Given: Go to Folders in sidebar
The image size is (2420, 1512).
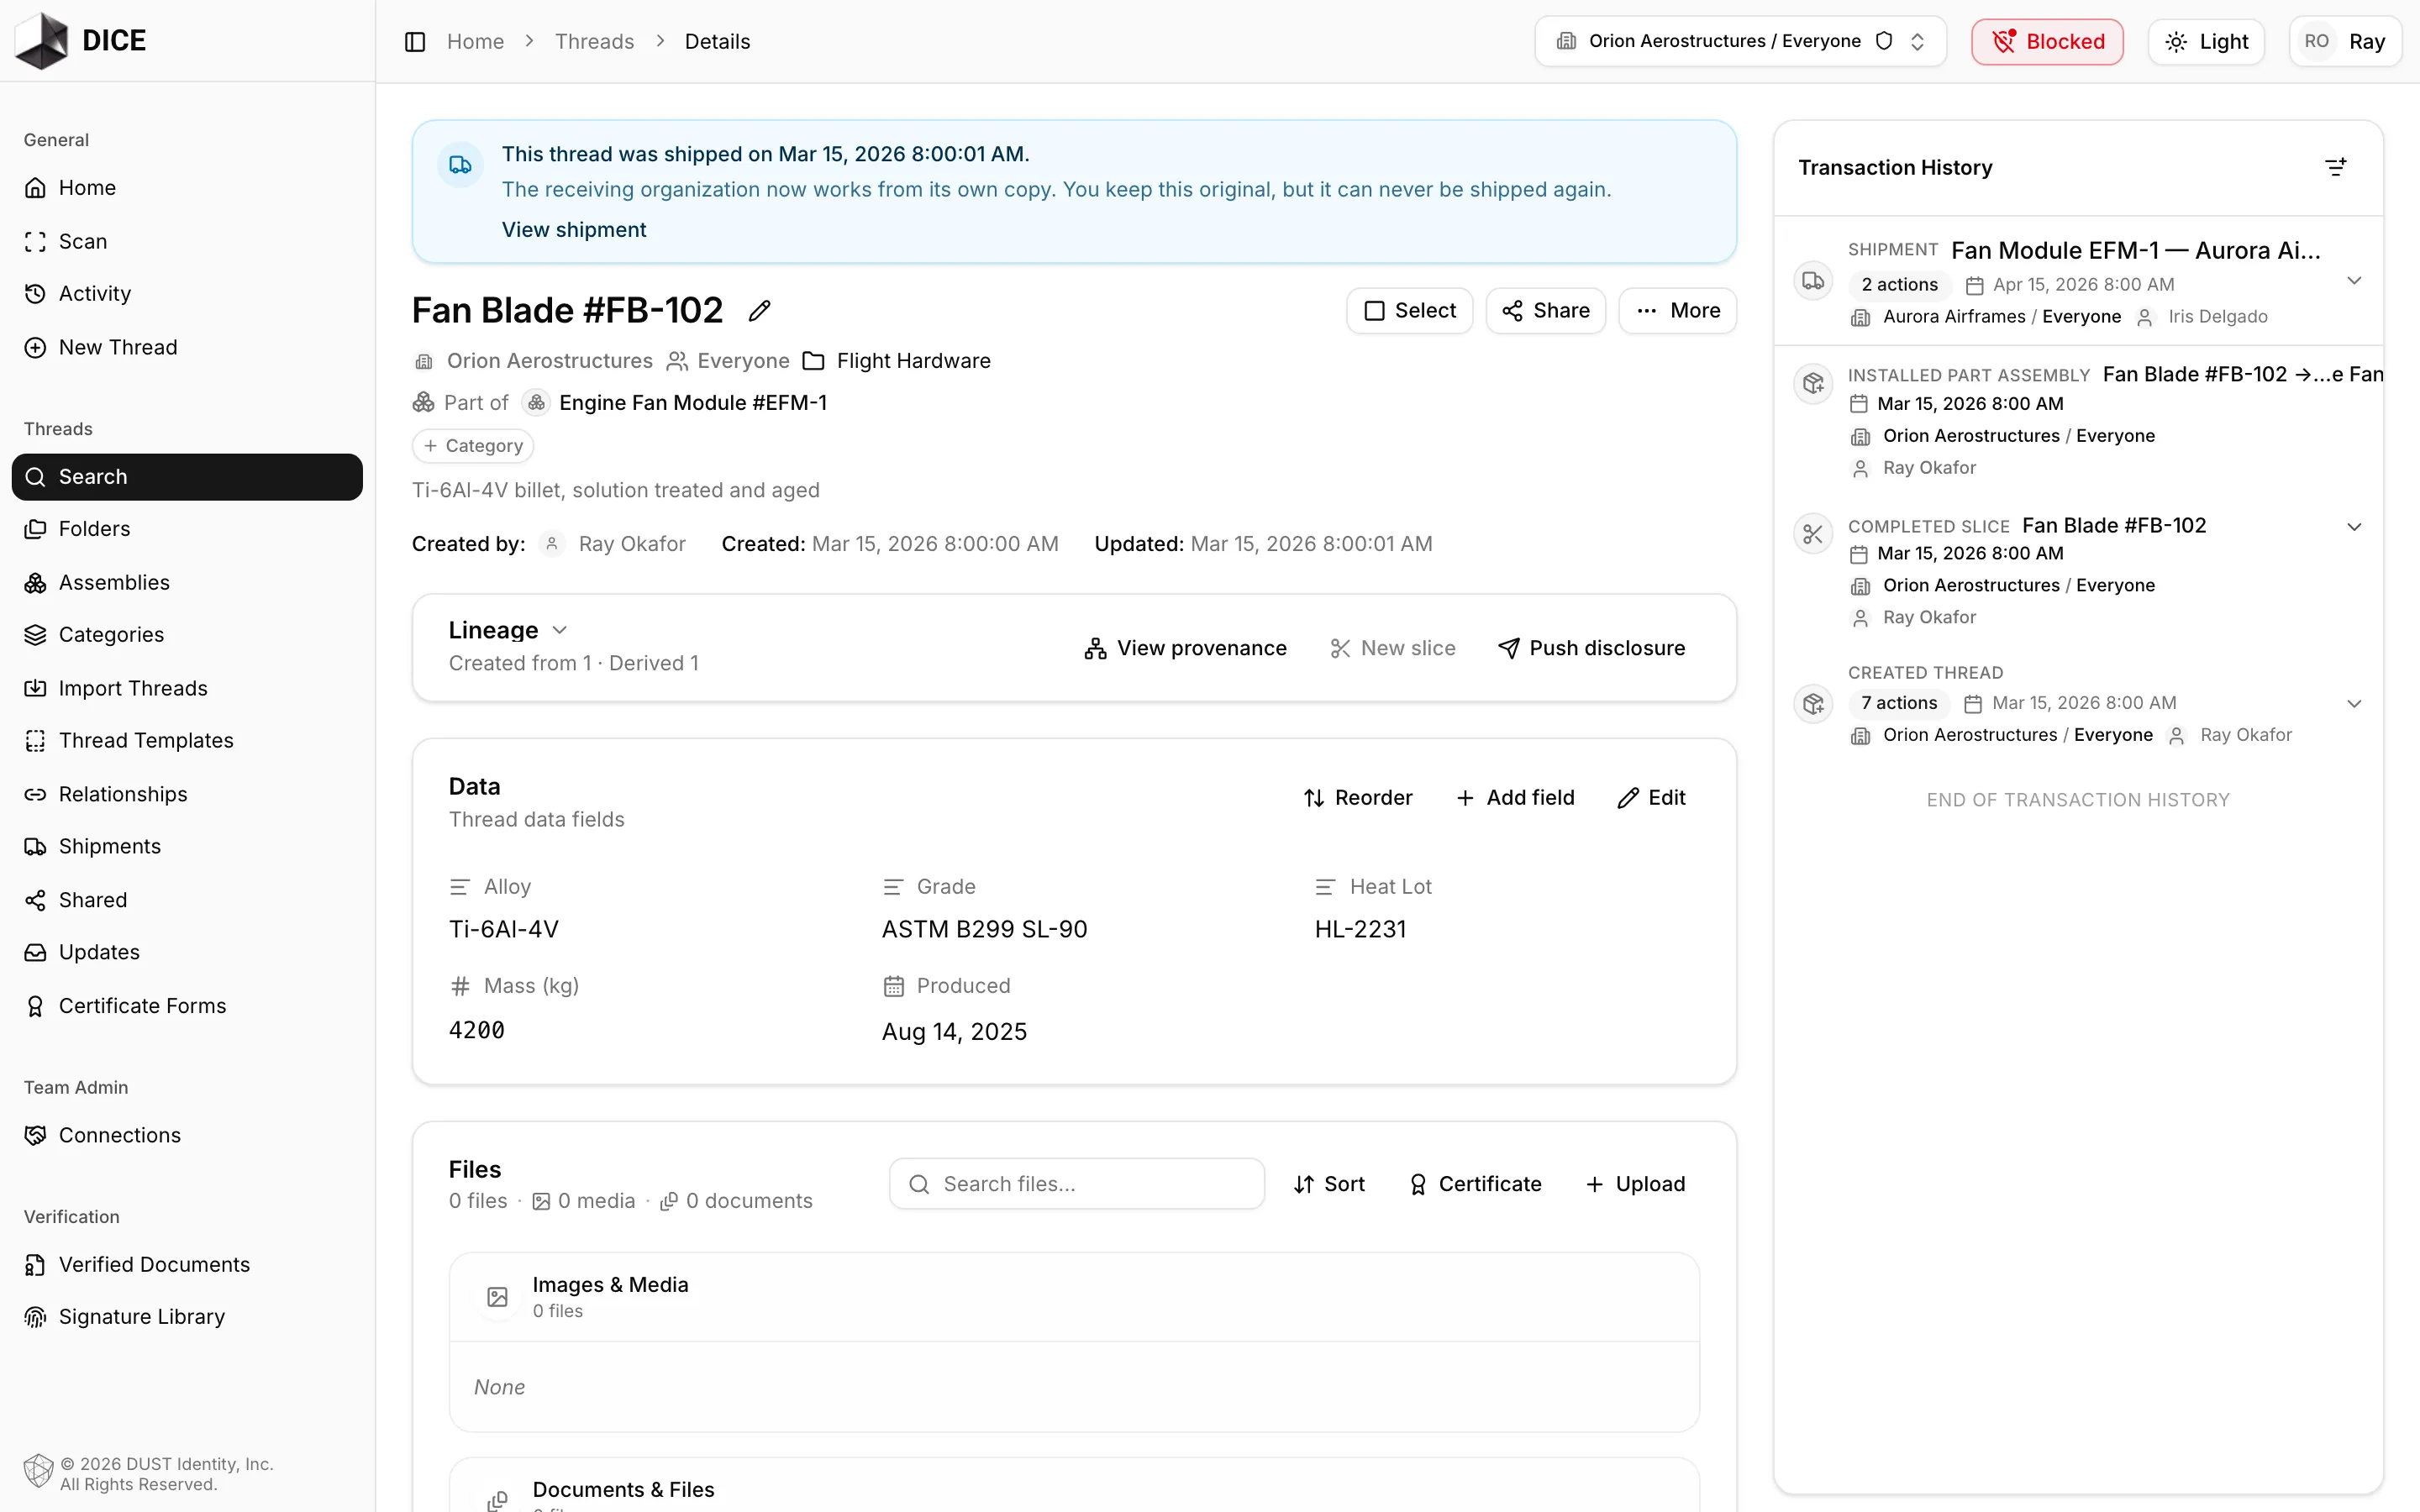Looking at the screenshot, I should point(187,529).
